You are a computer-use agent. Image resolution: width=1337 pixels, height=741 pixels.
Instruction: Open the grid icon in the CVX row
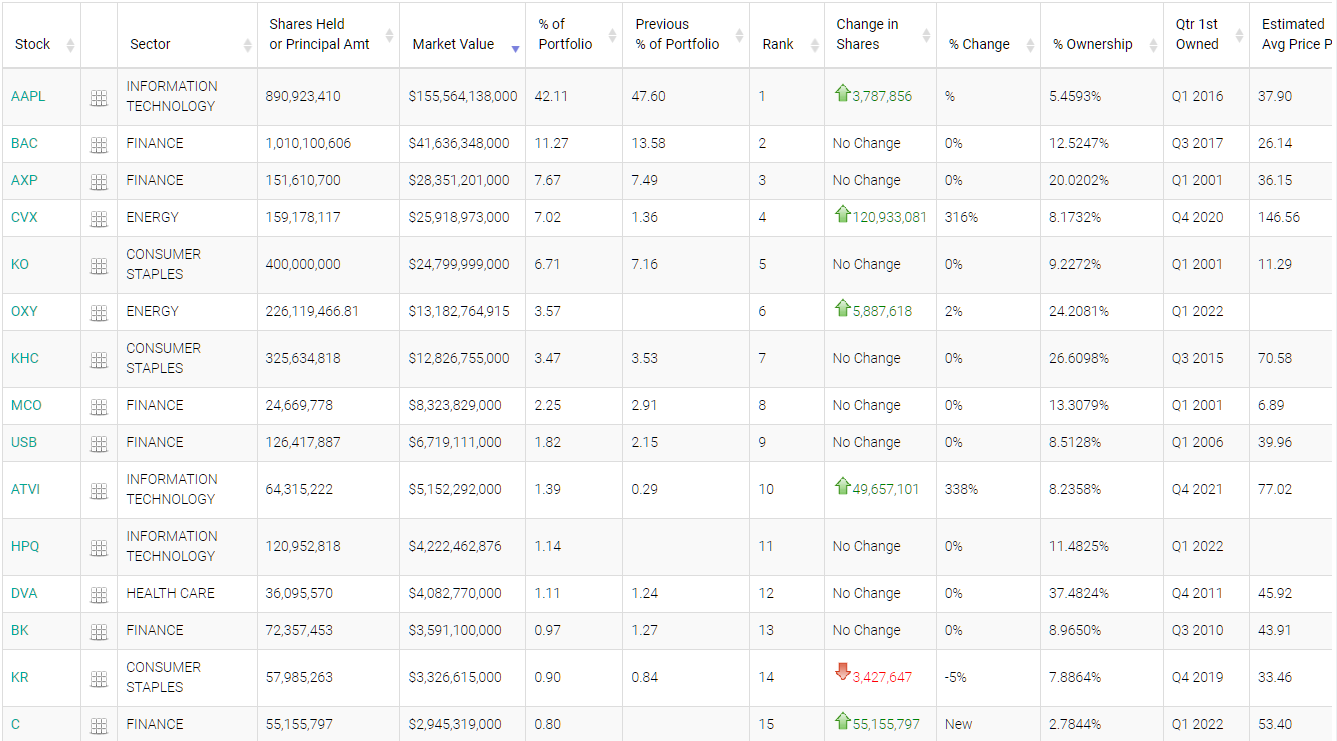99,219
